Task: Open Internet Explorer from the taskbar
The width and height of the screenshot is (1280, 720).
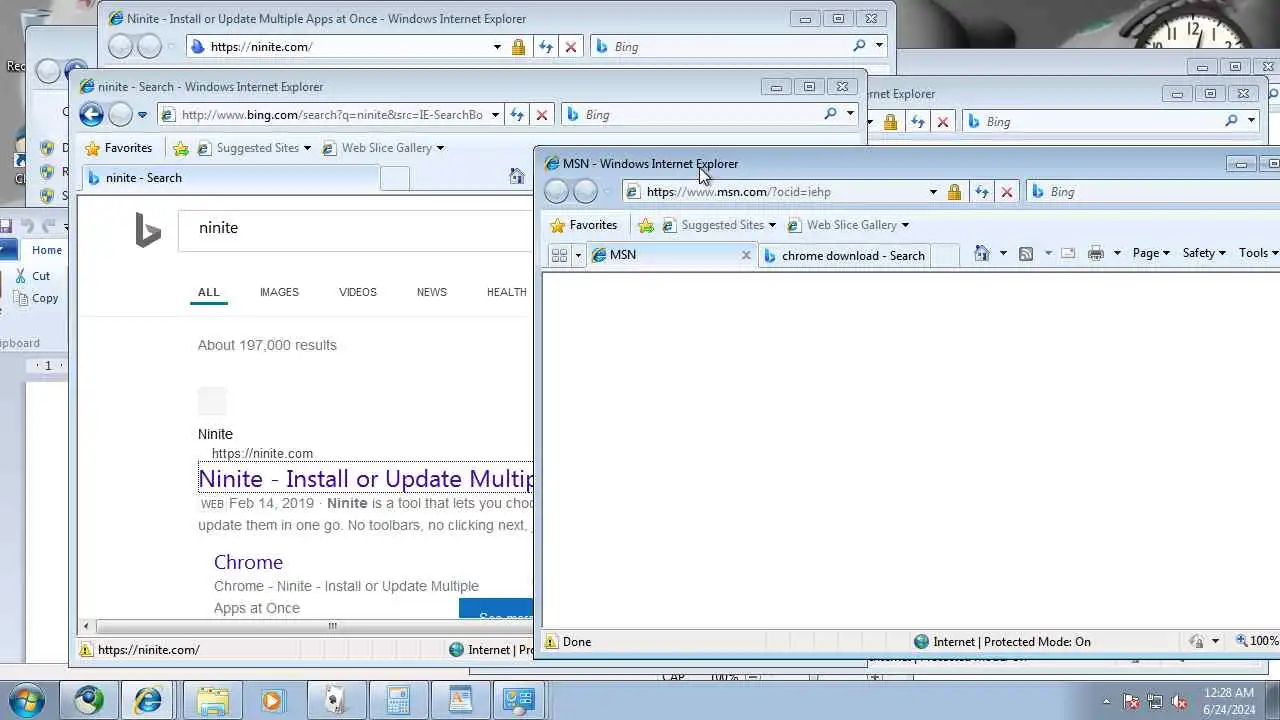Action: pyautogui.click(x=148, y=700)
